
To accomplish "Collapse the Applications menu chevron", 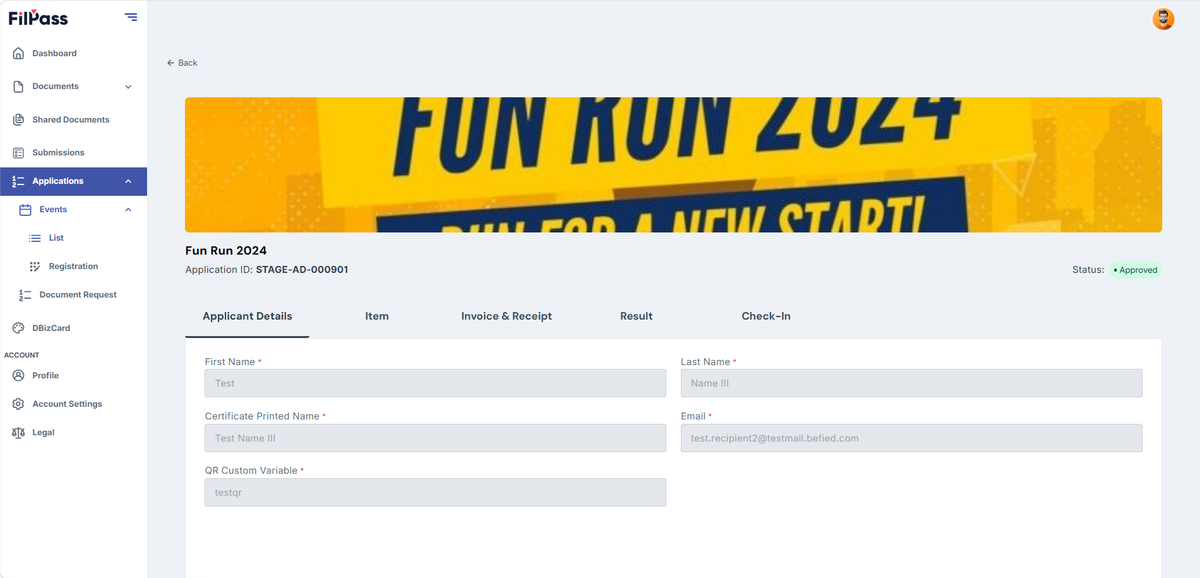I will [x=128, y=181].
